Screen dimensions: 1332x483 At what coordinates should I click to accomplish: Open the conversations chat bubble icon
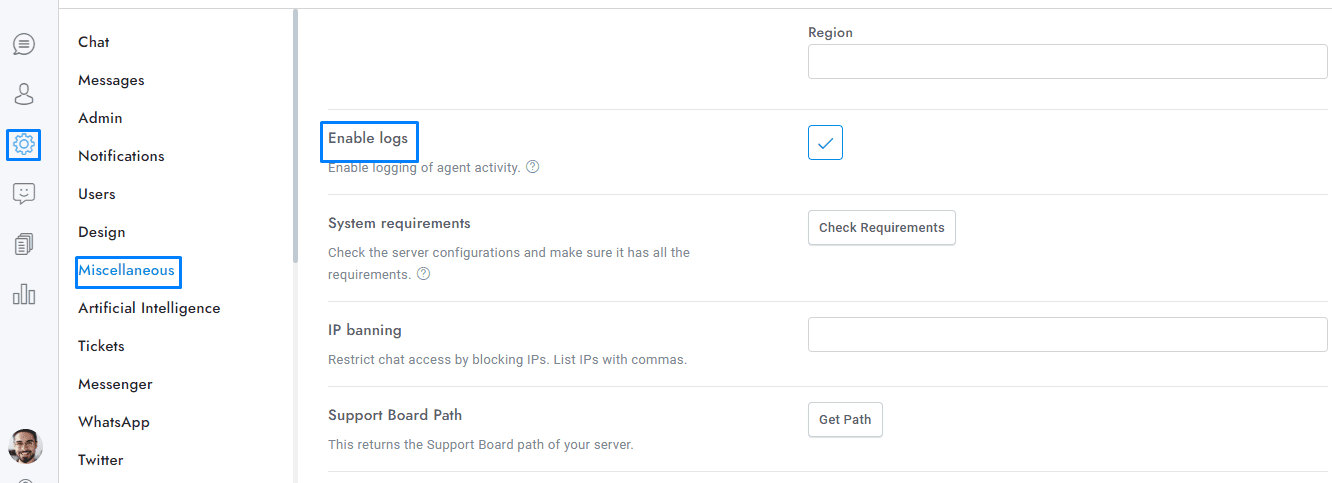tap(24, 44)
